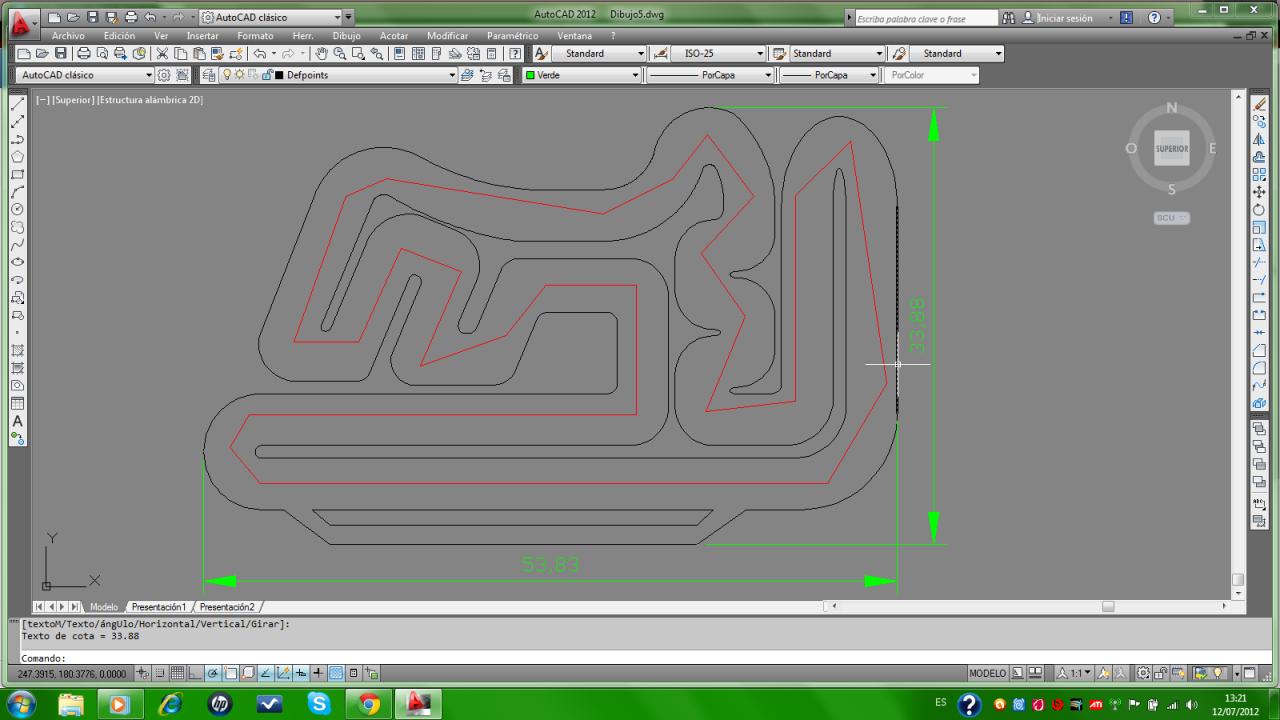Switch to the Presentación2 tab

226,607
